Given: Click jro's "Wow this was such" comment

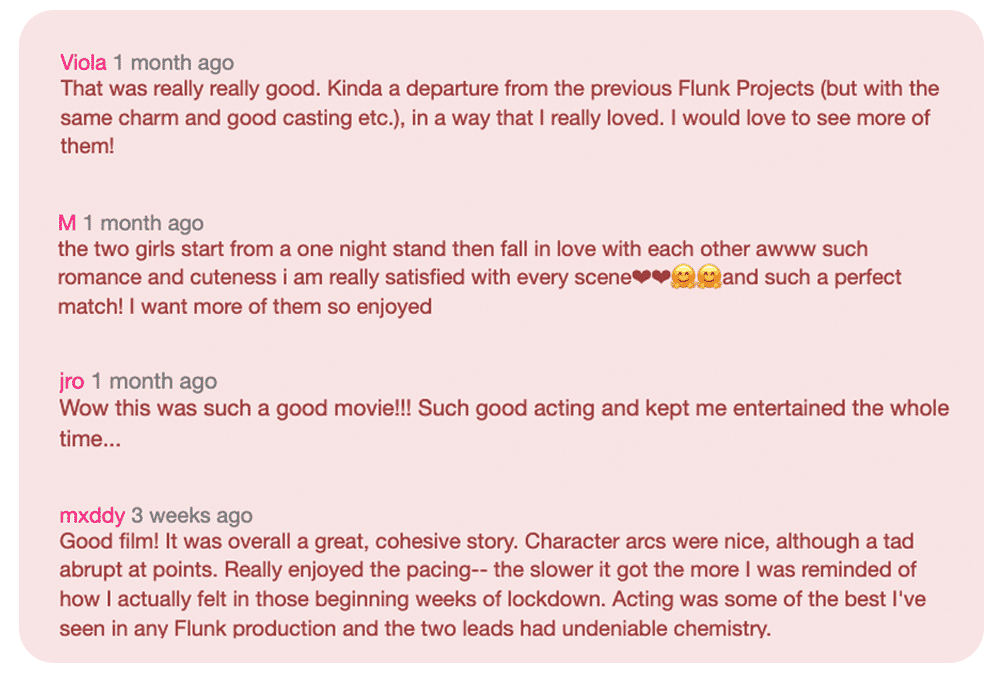Looking at the screenshot, I should click(x=504, y=423).
